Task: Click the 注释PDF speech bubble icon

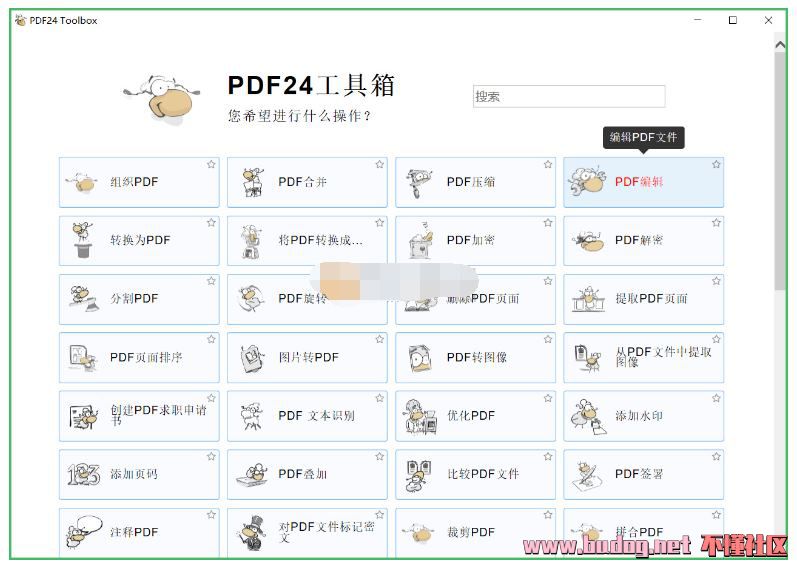Action: tap(84, 531)
